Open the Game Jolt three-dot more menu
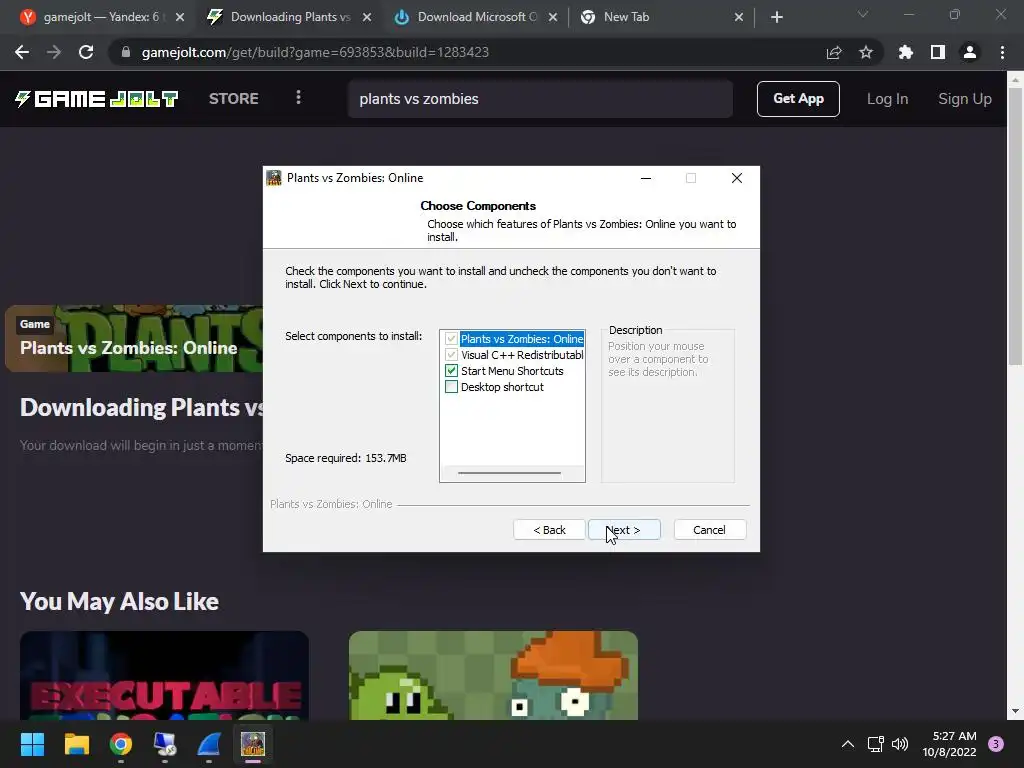The height and width of the screenshot is (768, 1024). [x=298, y=97]
